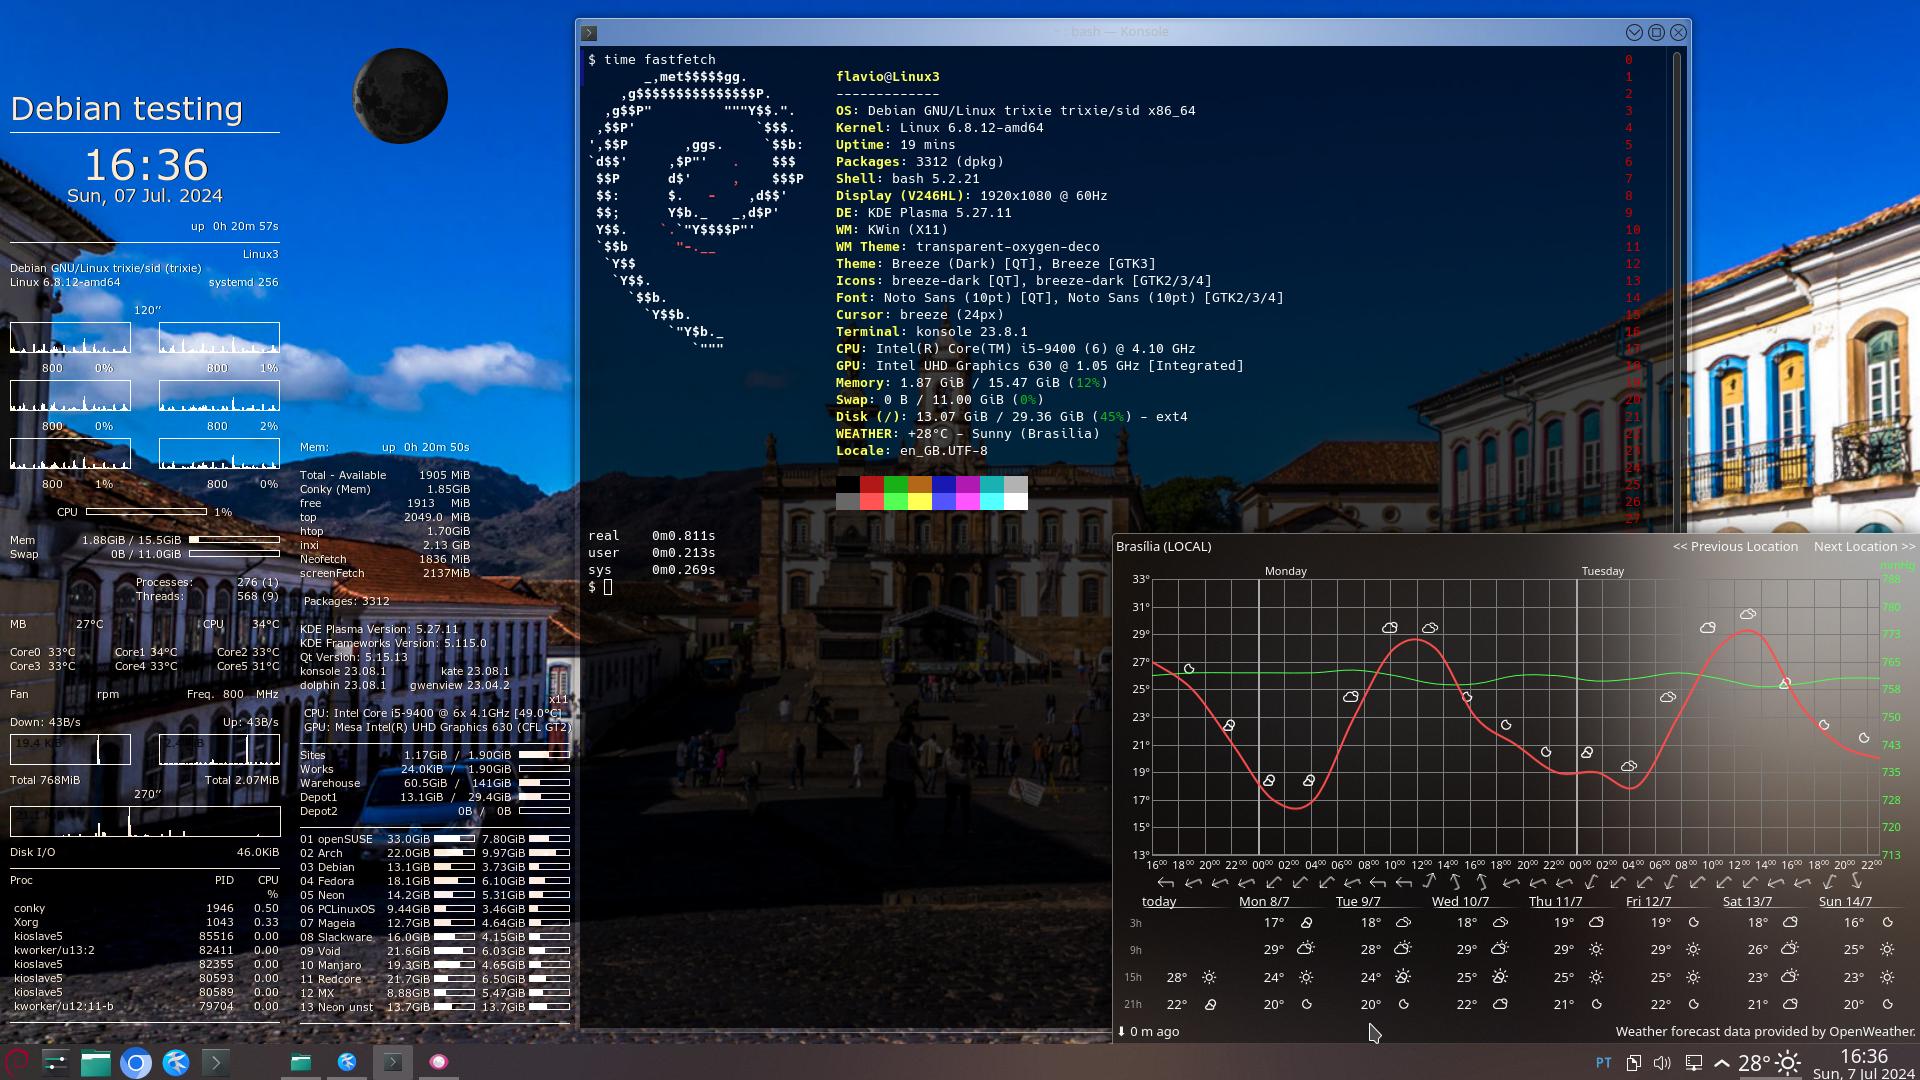Select the 'Thu 11/7' forecast column header
Screen dimensions: 1920x1080
click(x=1555, y=901)
